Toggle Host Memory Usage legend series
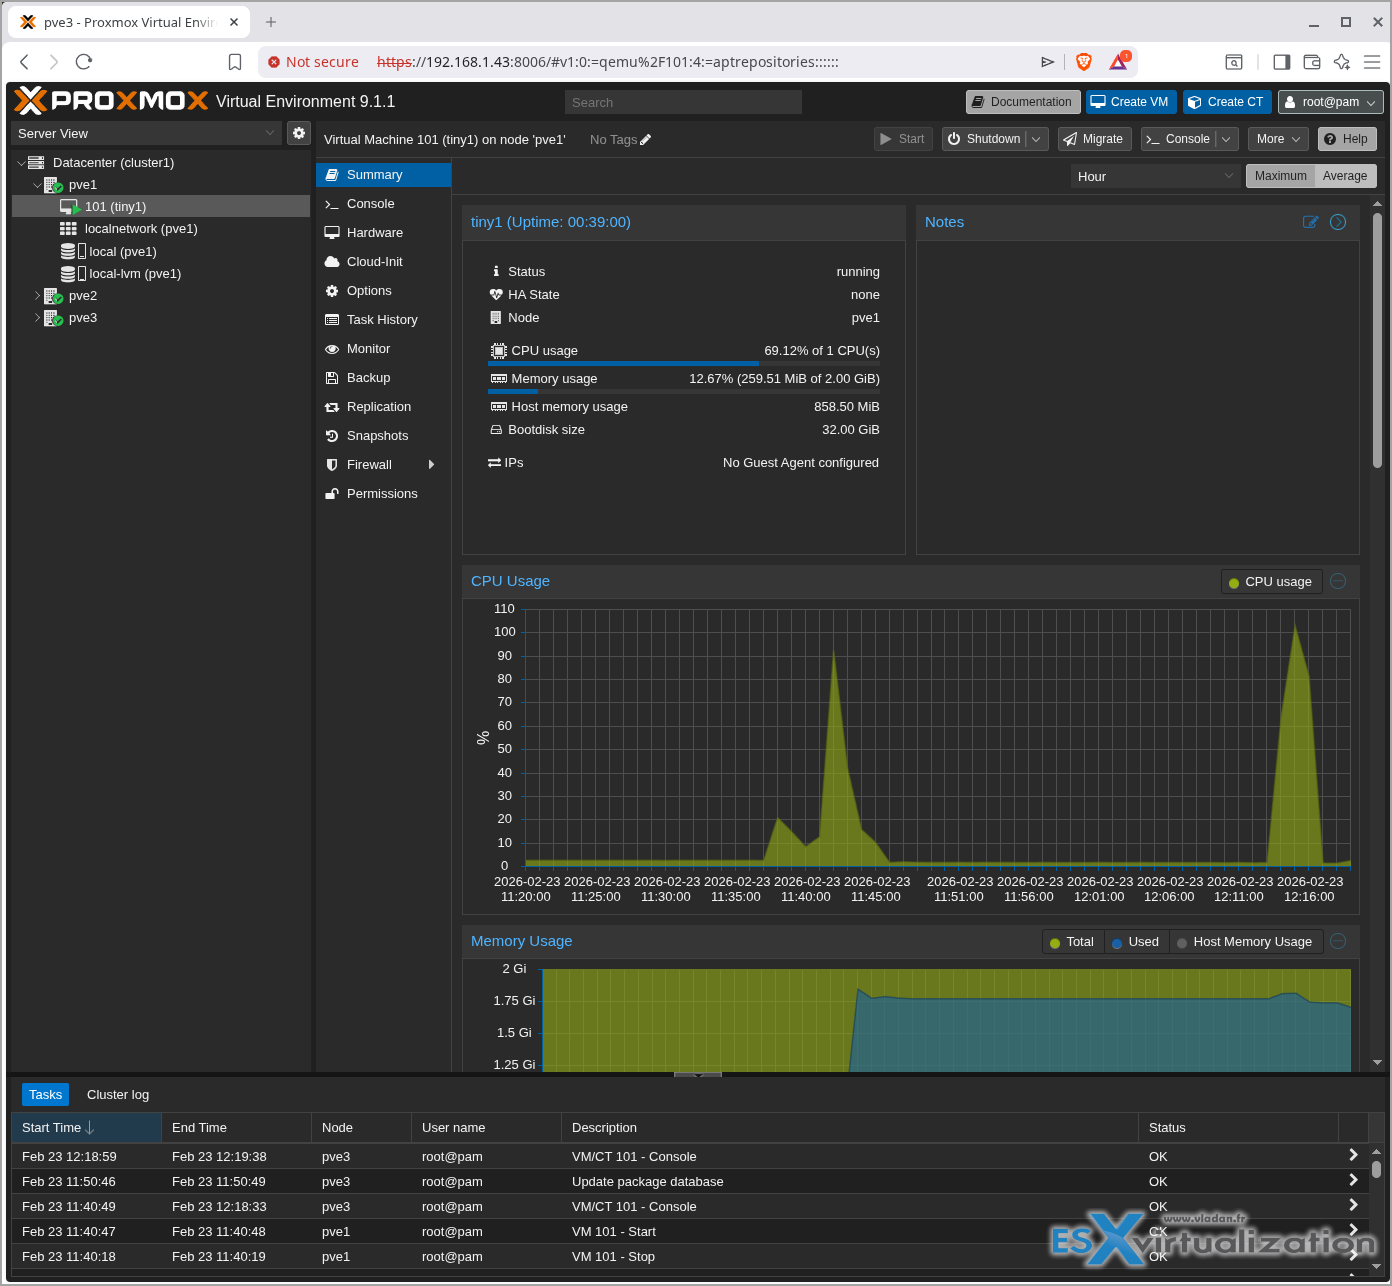1392x1286 pixels. tap(1244, 942)
